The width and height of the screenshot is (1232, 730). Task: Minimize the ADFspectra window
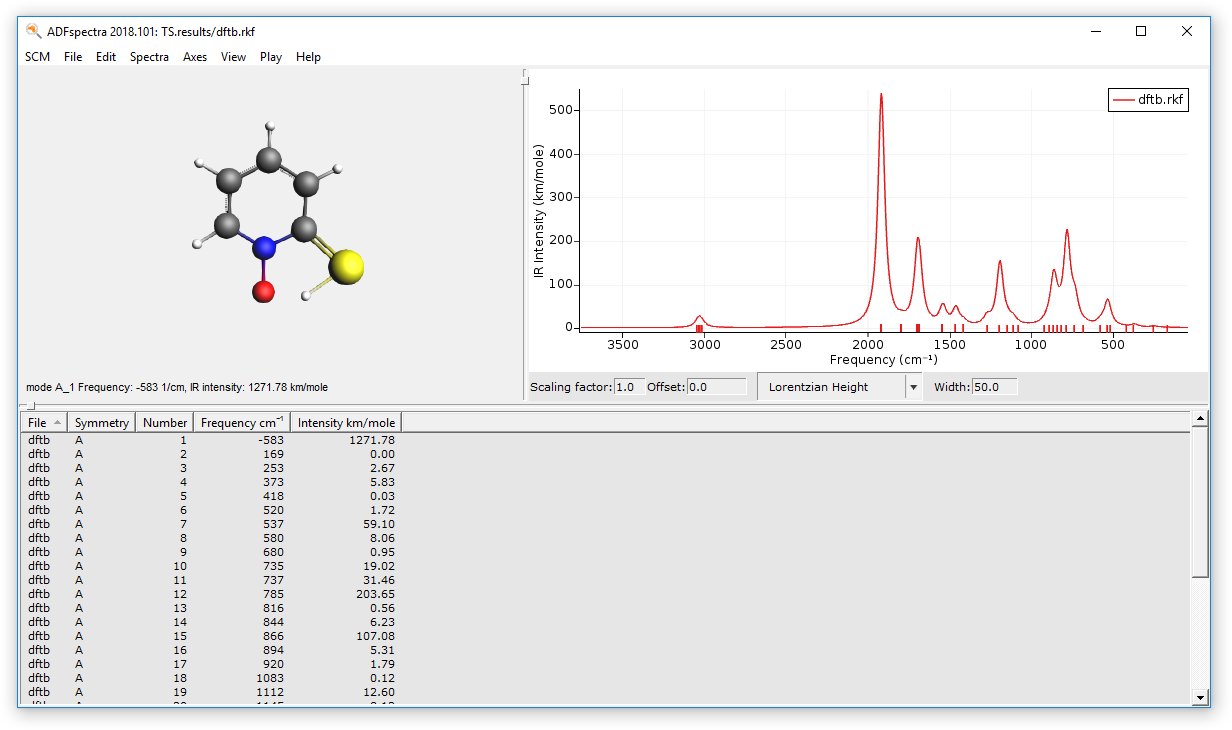[x=1095, y=31]
